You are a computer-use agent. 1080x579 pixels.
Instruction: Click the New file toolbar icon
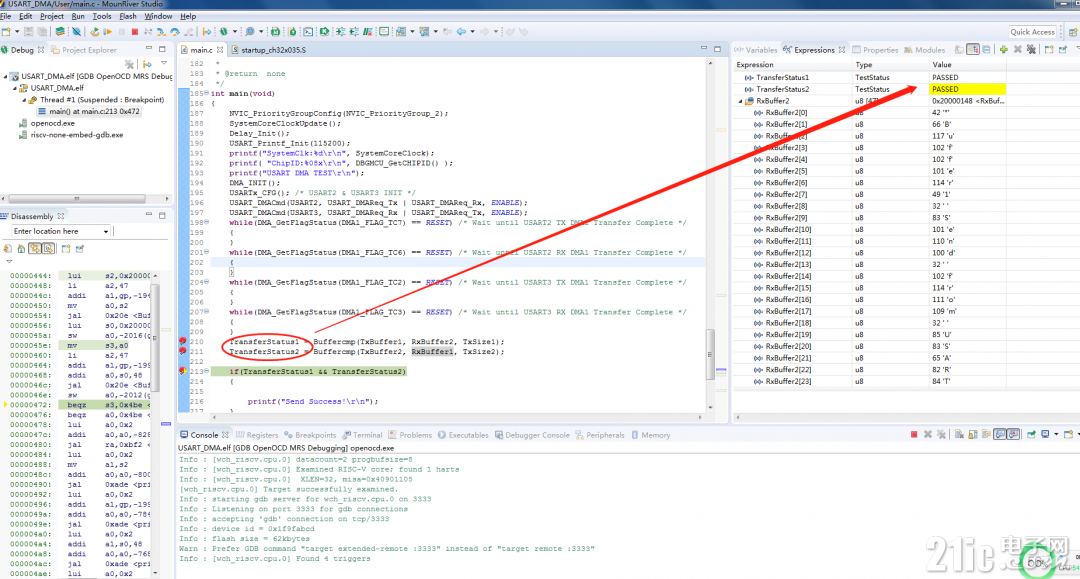[x=6, y=32]
